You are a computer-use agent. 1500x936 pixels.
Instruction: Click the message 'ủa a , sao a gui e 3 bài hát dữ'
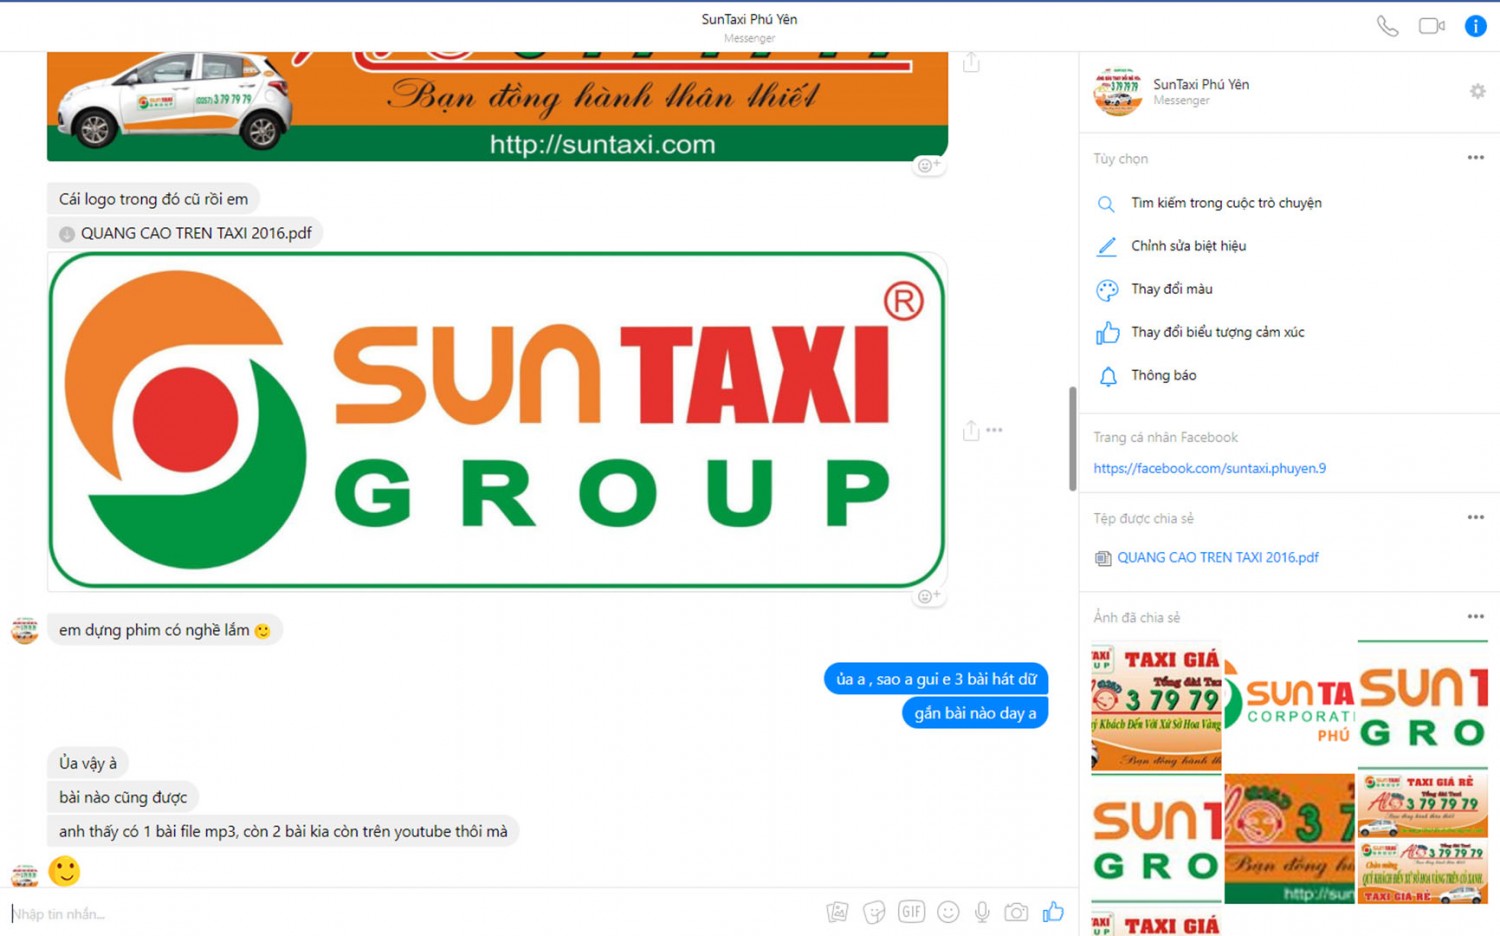936,679
